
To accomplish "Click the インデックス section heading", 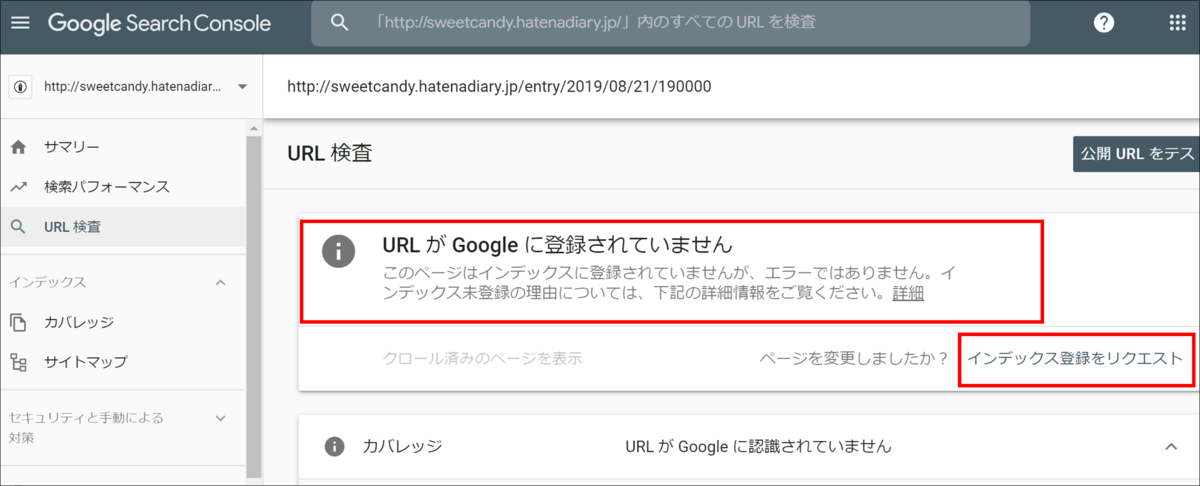I will pos(46,282).
